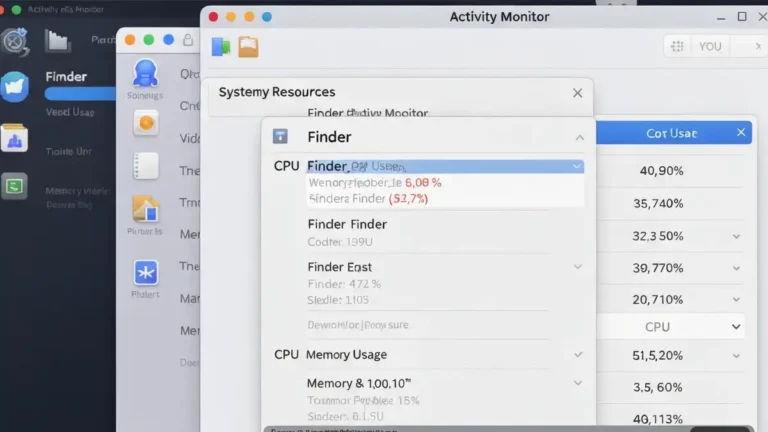This screenshot has width=768, height=432.
Task: Select the 6,08 % red option
Action: (423, 183)
